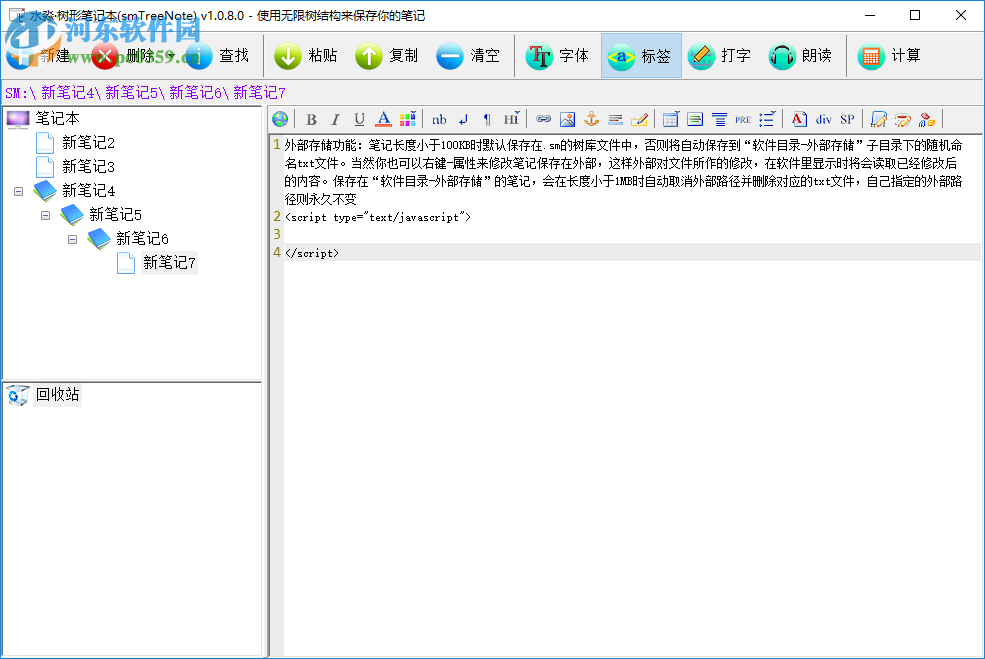
Task: Insert a div tag
Action: point(823,119)
